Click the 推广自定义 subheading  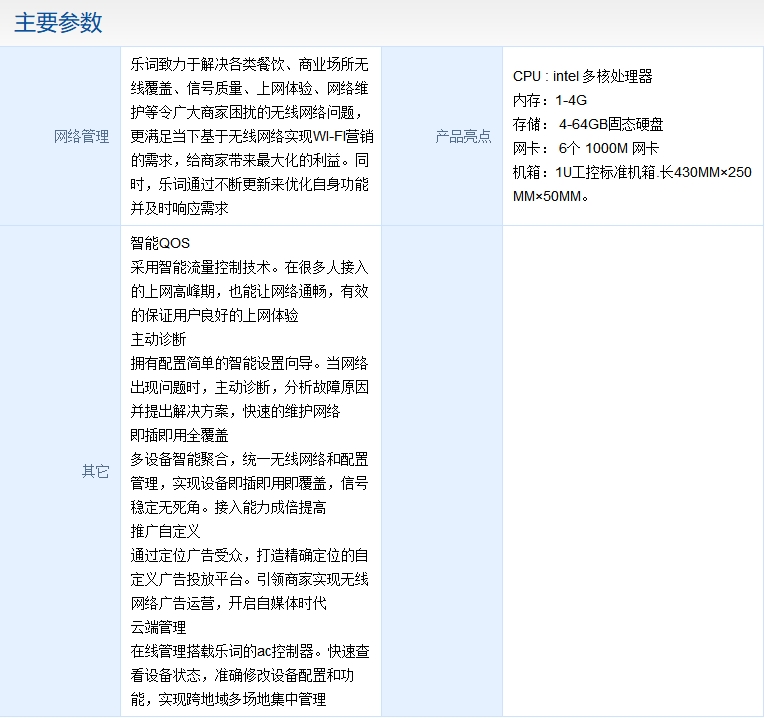[165, 531]
